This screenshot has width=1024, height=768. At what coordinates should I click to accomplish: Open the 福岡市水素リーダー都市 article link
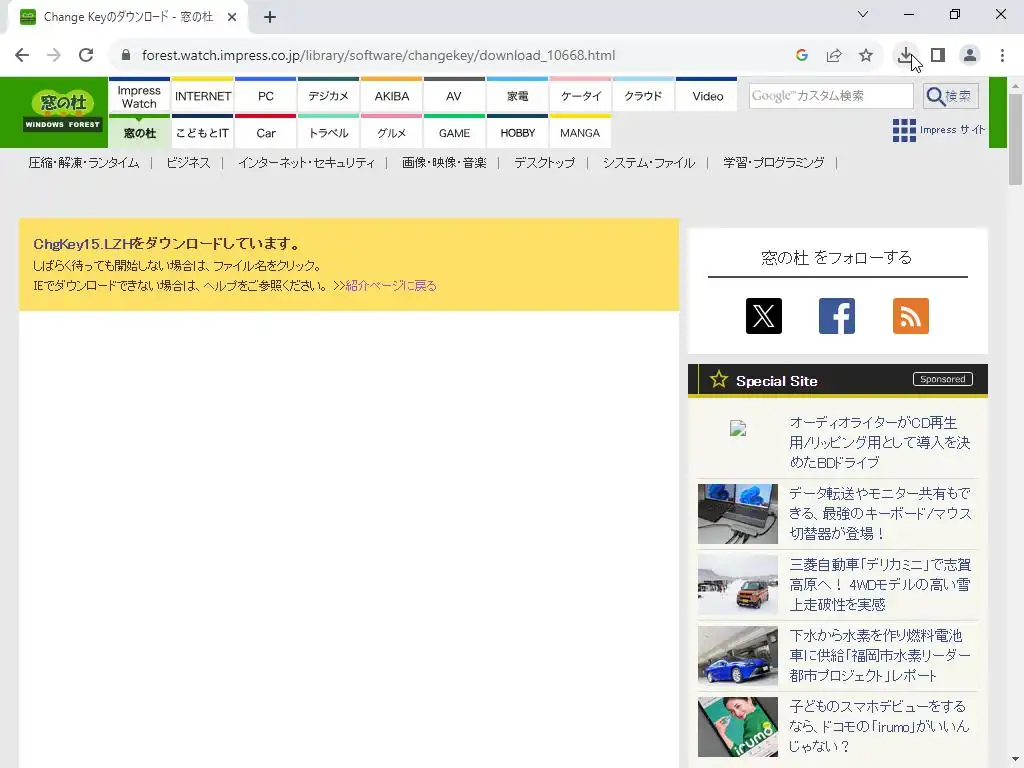click(880, 655)
